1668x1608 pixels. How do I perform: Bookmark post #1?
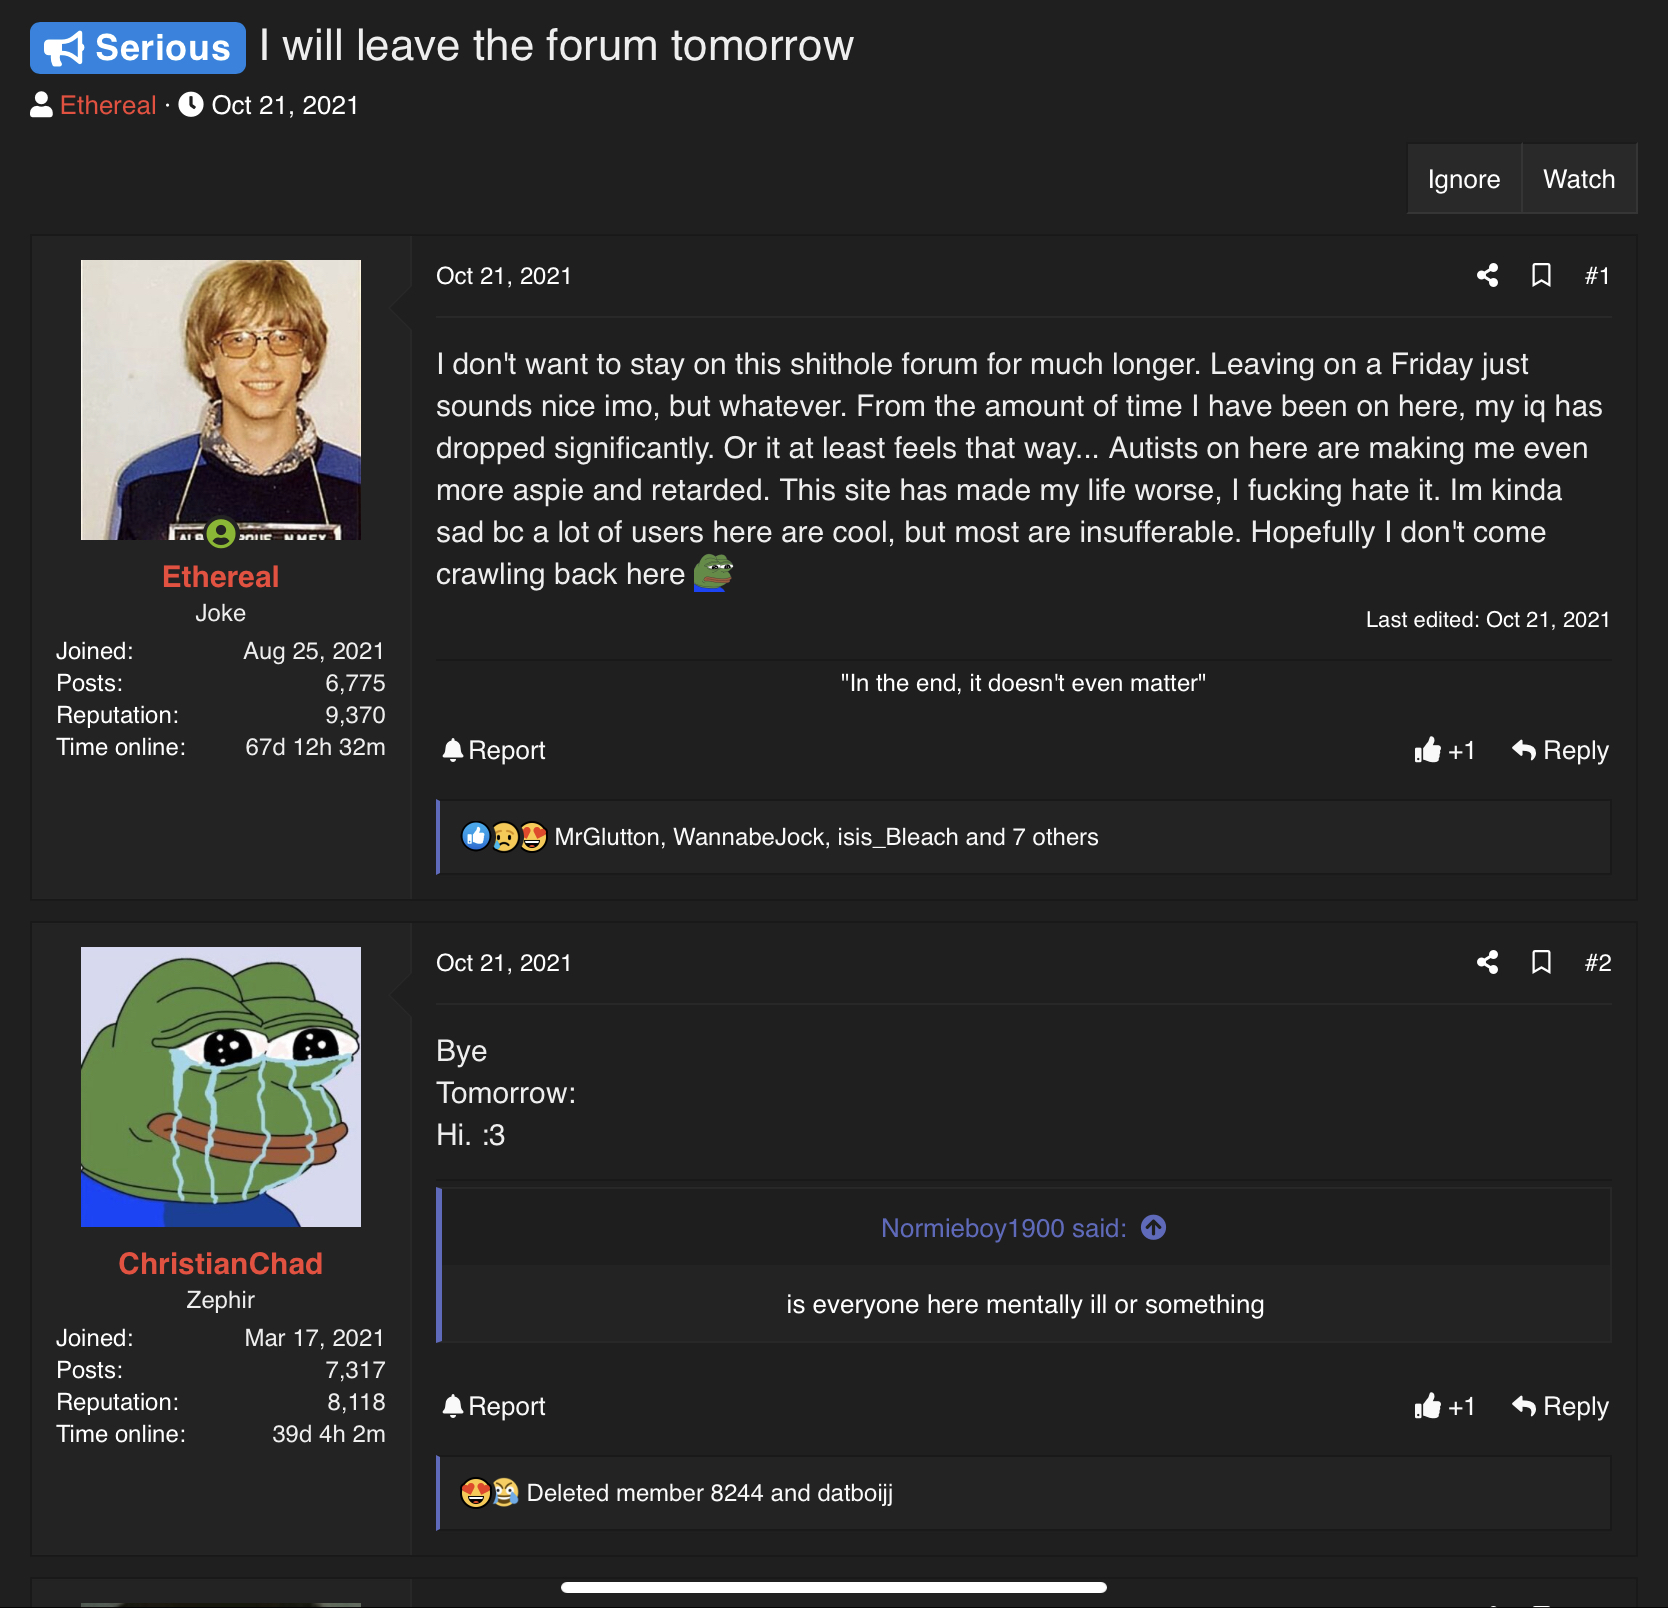(1541, 275)
